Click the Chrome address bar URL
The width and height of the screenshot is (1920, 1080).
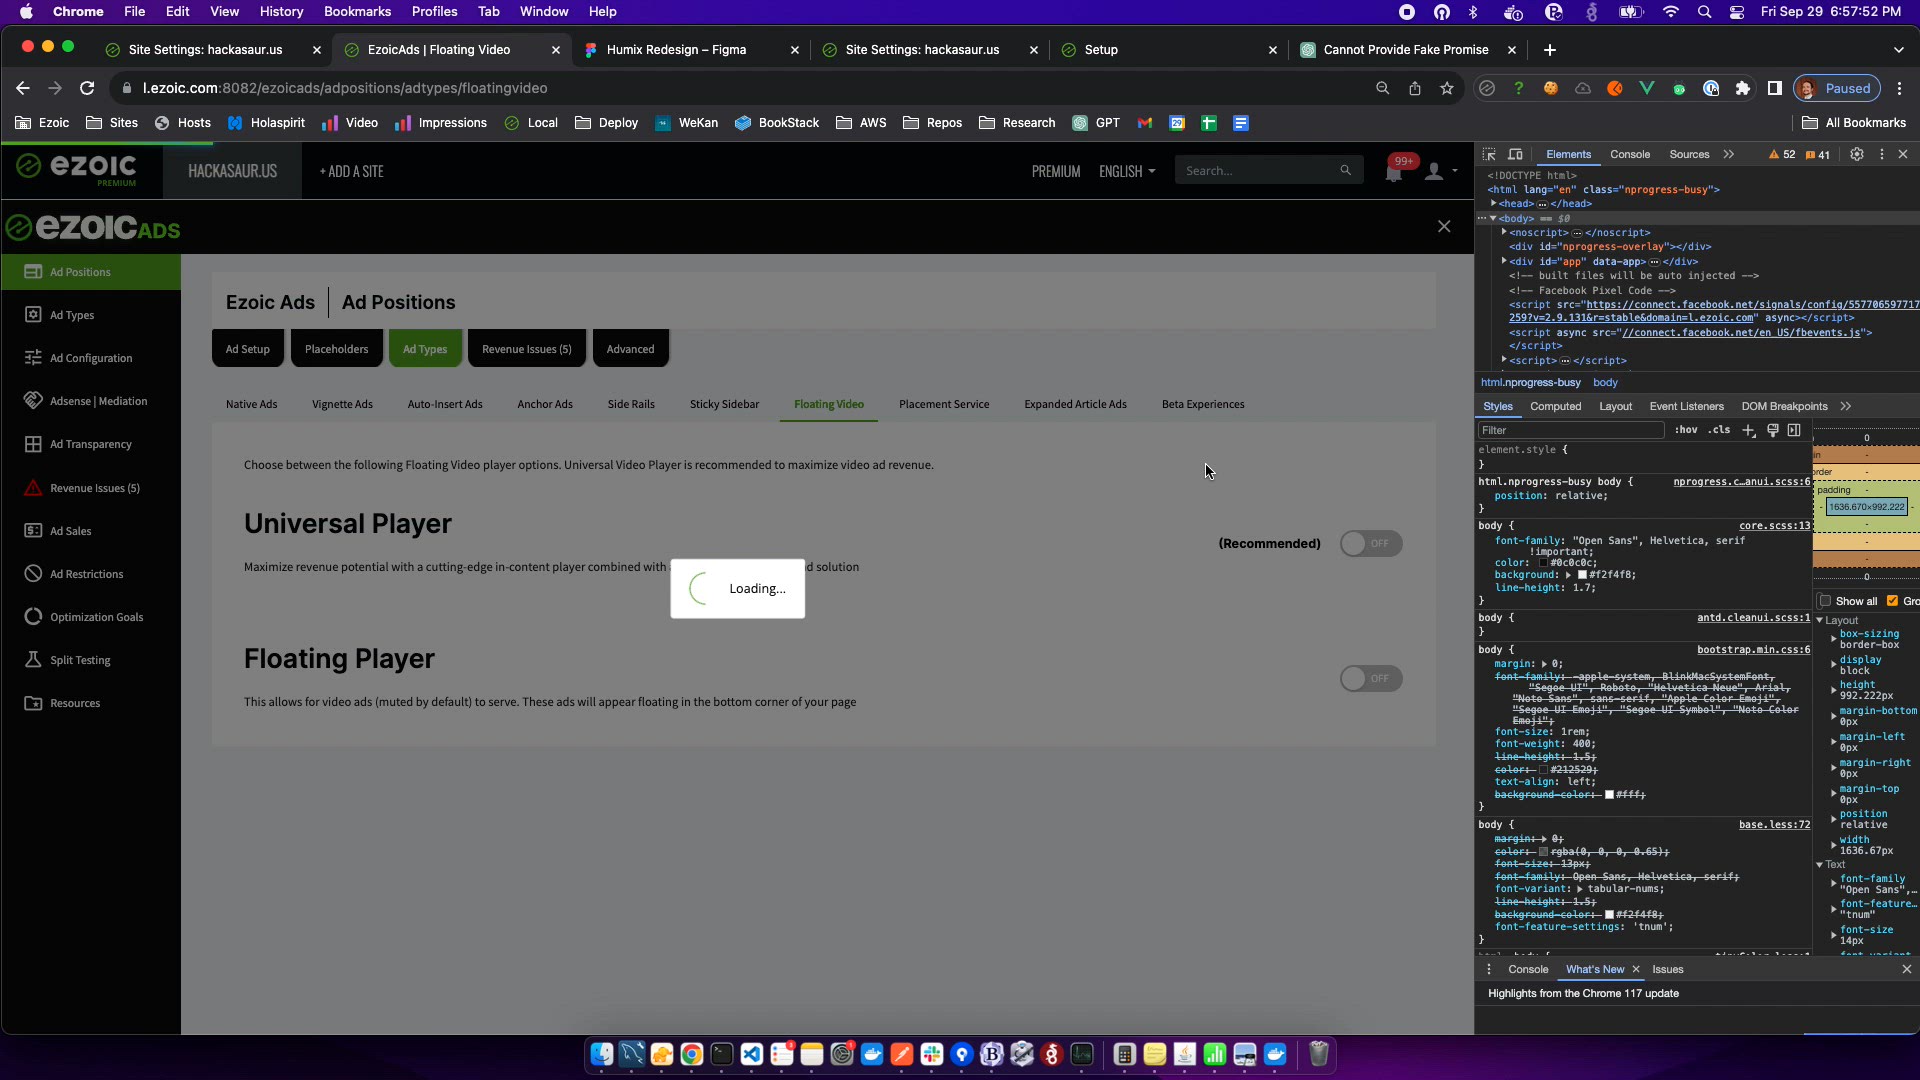[x=344, y=88]
